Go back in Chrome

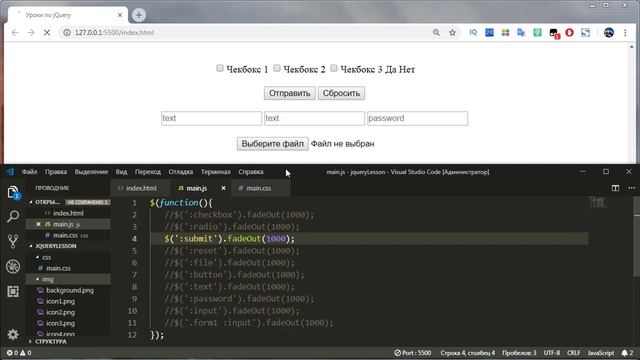[x=15, y=33]
